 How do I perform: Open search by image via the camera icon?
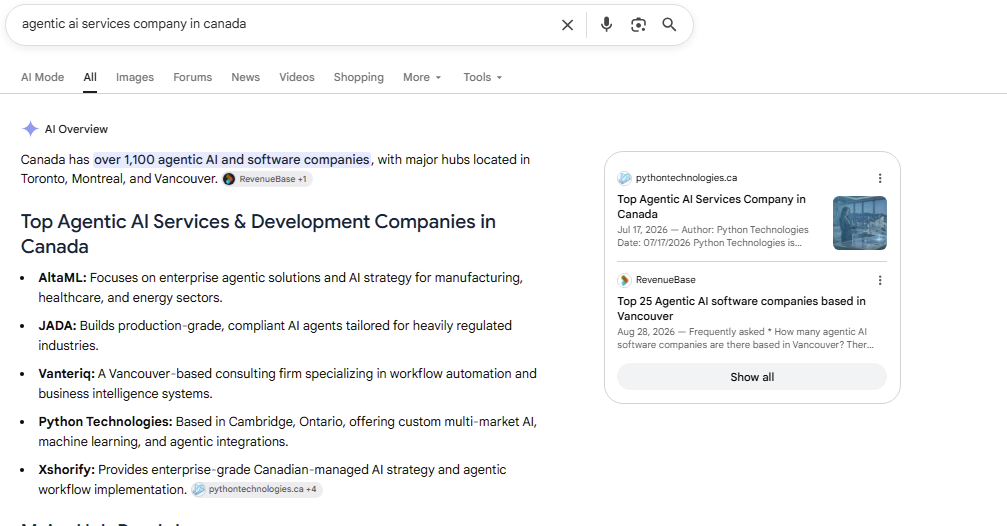point(638,24)
